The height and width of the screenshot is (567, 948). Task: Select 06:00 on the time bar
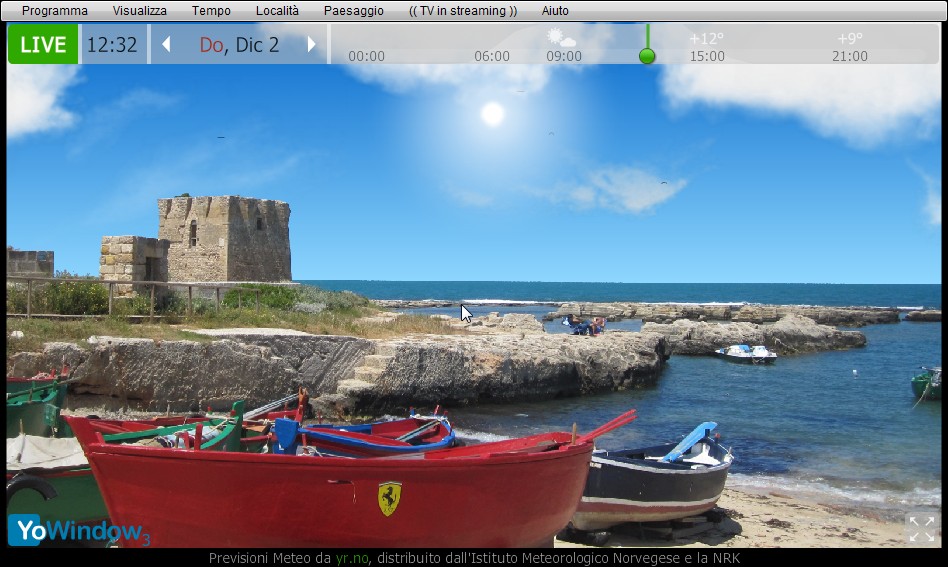pyautogui.click(x=491, y=56)
